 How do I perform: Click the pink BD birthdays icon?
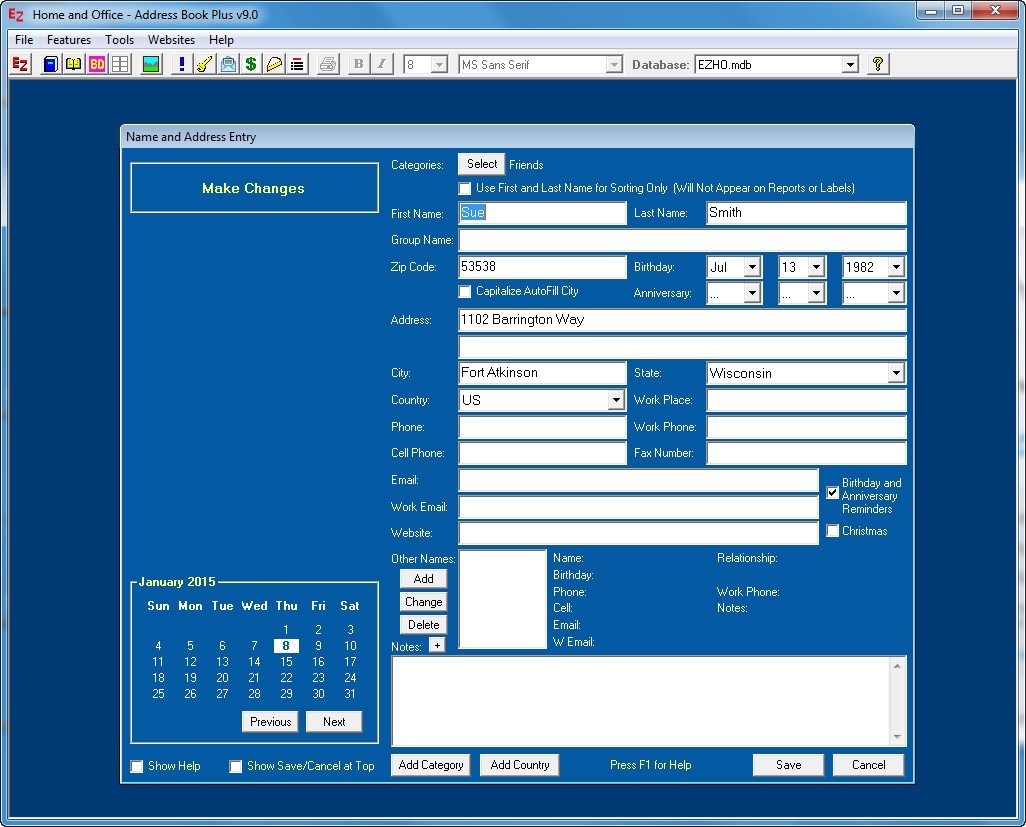click(96, 63)
